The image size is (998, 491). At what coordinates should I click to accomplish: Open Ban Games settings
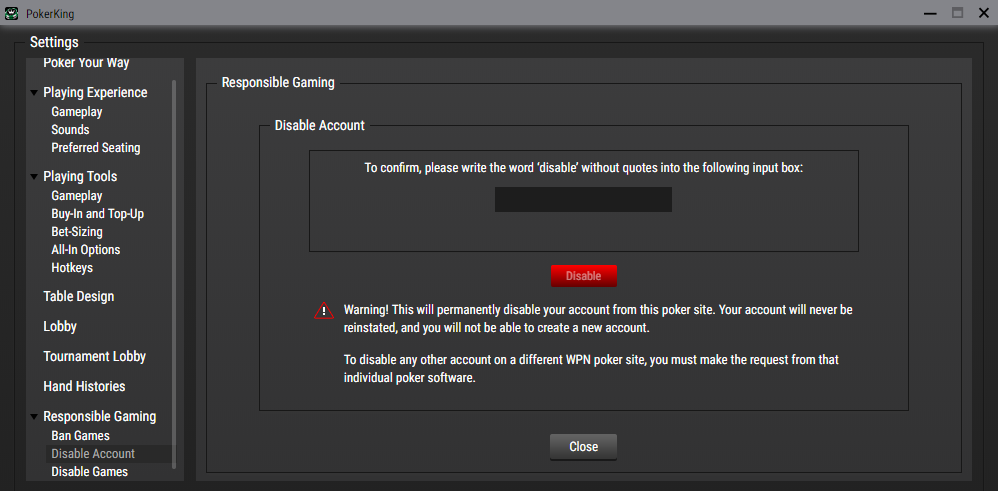click(x=81, y=436)
